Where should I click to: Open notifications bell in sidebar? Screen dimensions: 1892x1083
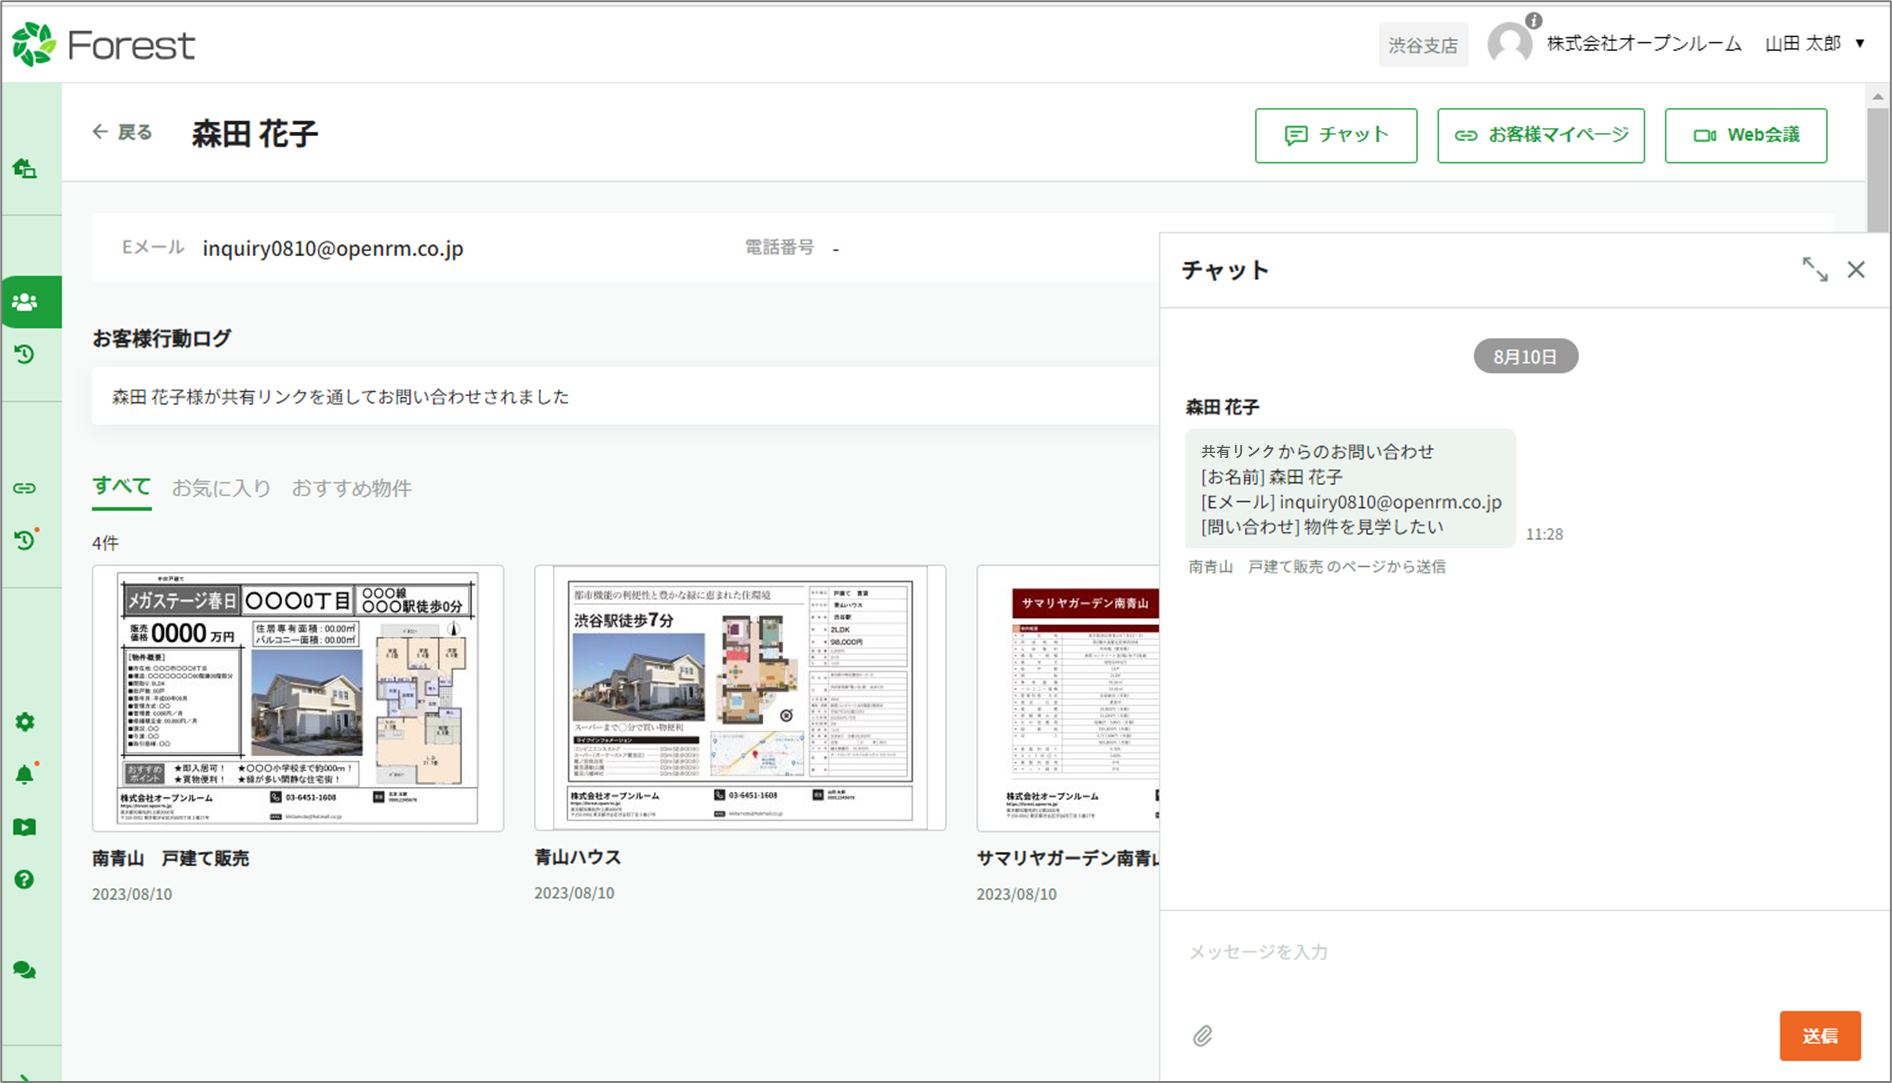(x=25, y=775)
